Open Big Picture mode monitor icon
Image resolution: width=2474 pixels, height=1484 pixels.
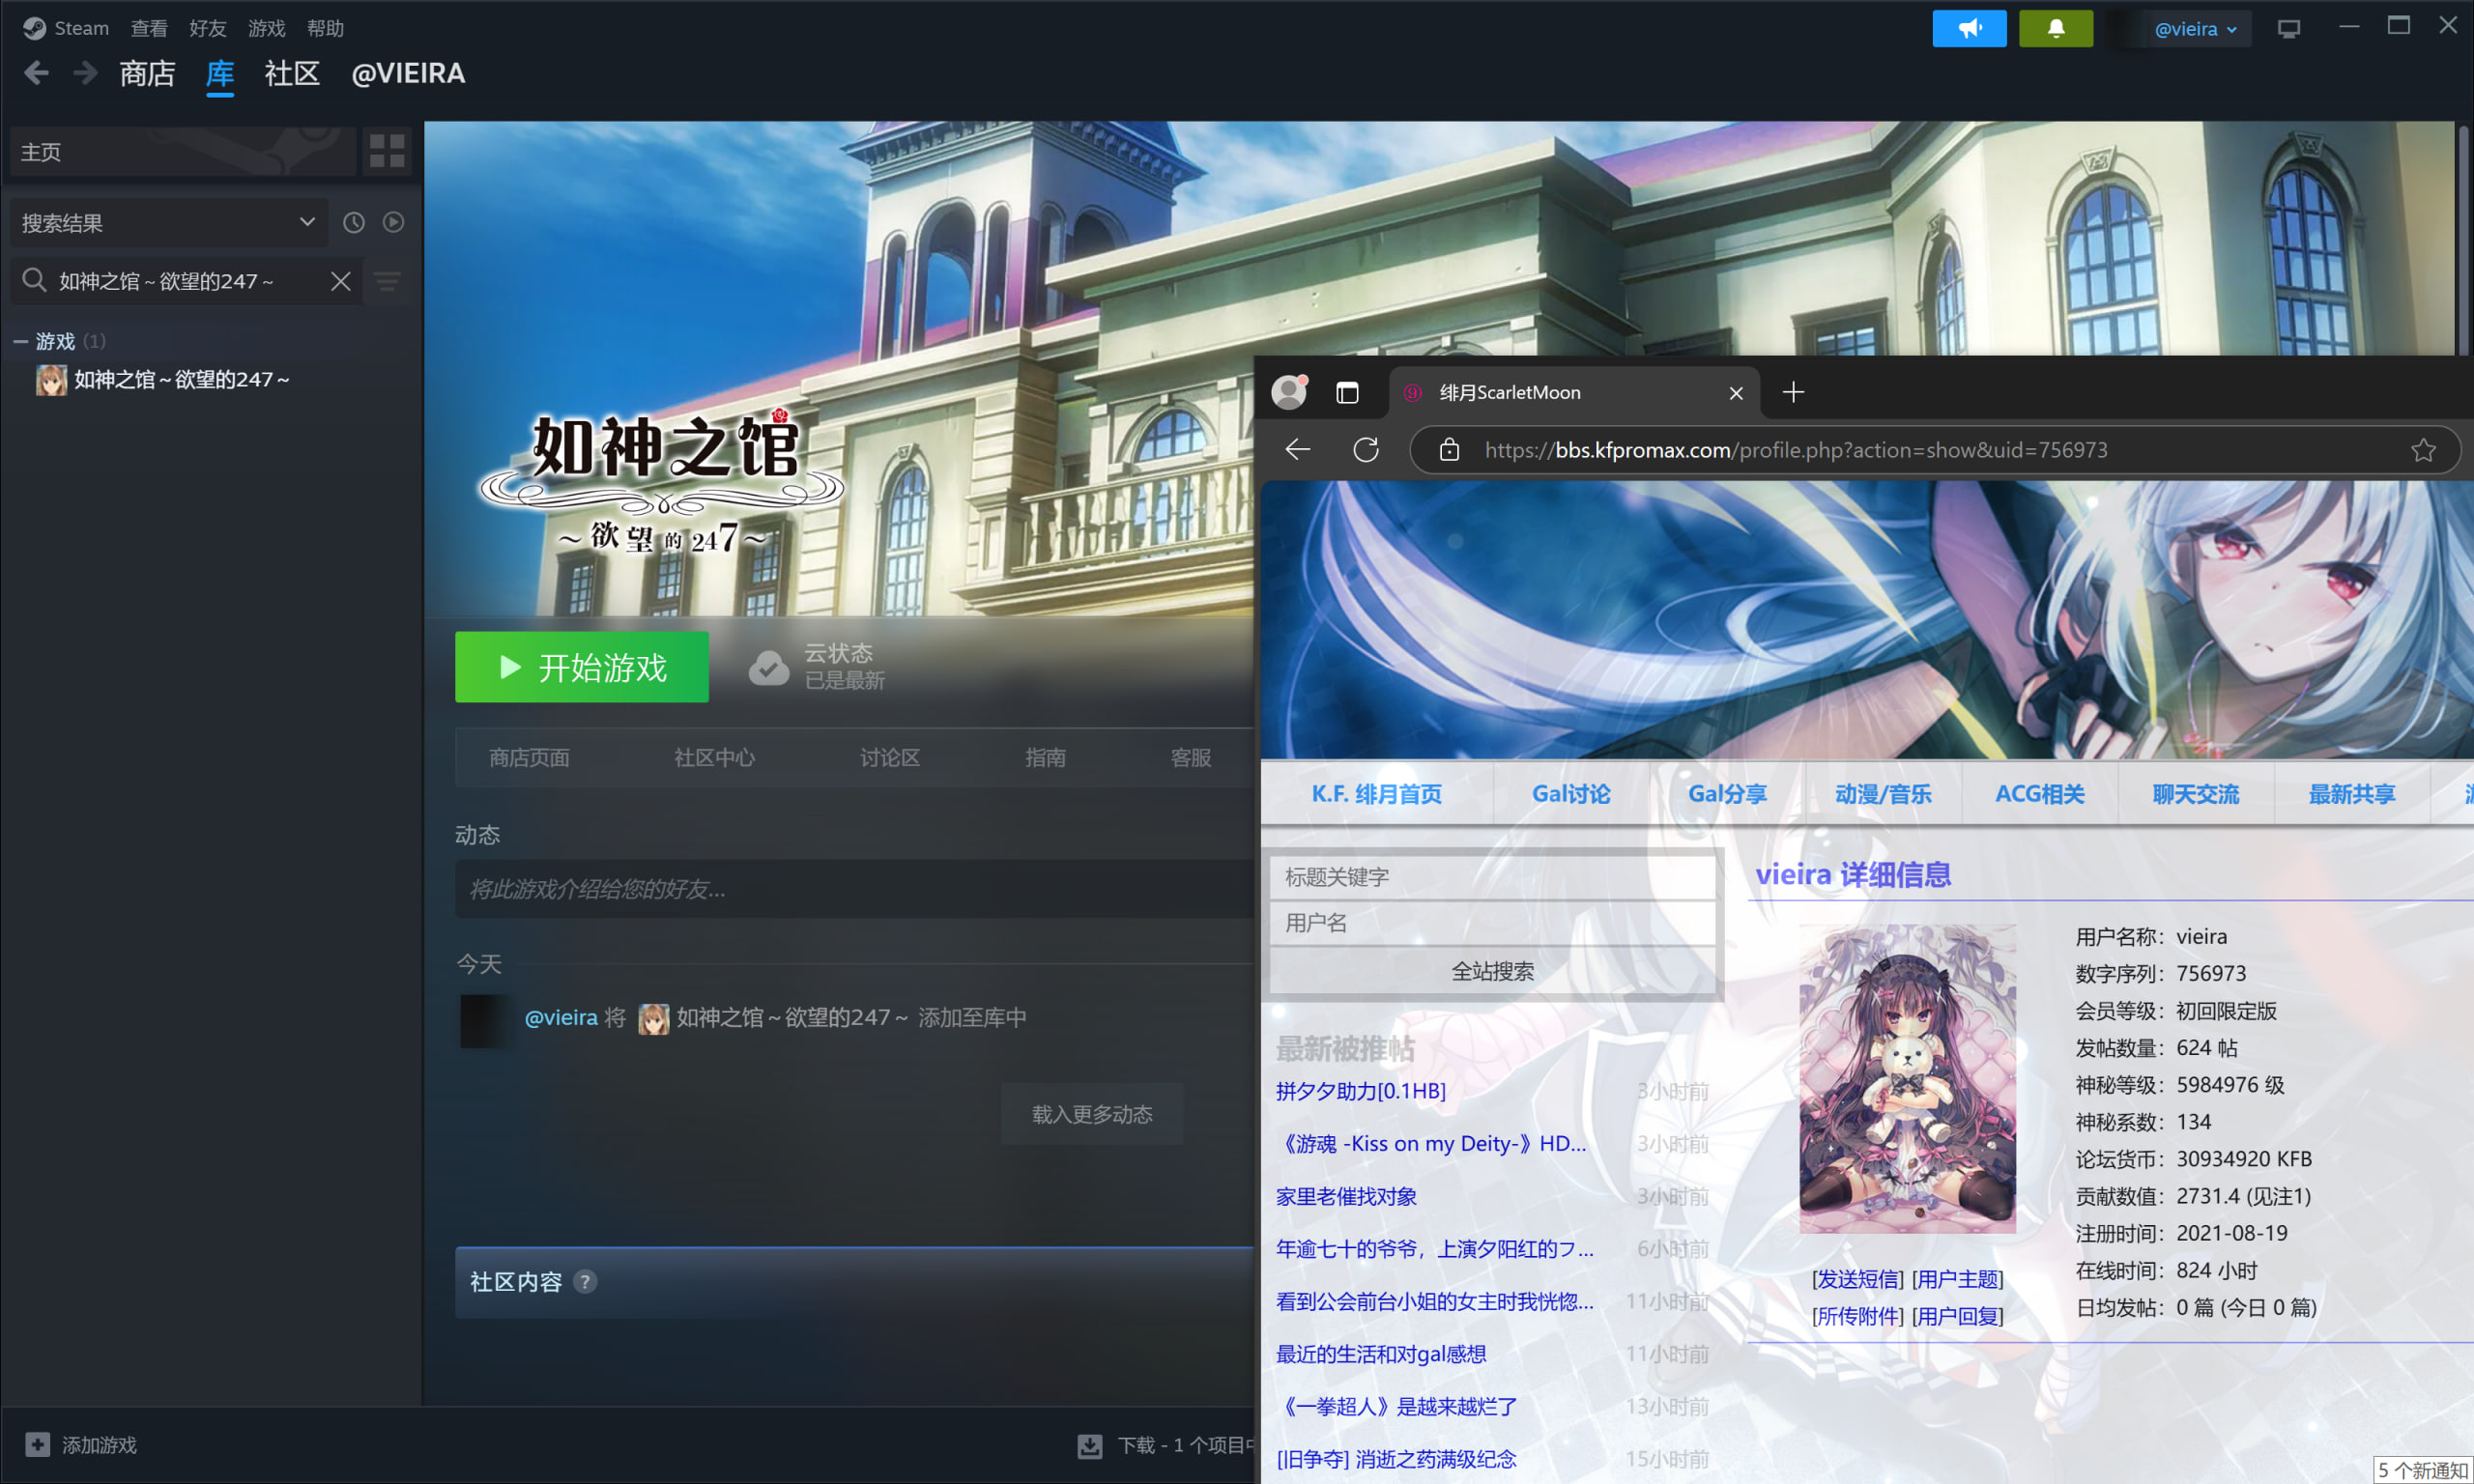pos(2288,29)
